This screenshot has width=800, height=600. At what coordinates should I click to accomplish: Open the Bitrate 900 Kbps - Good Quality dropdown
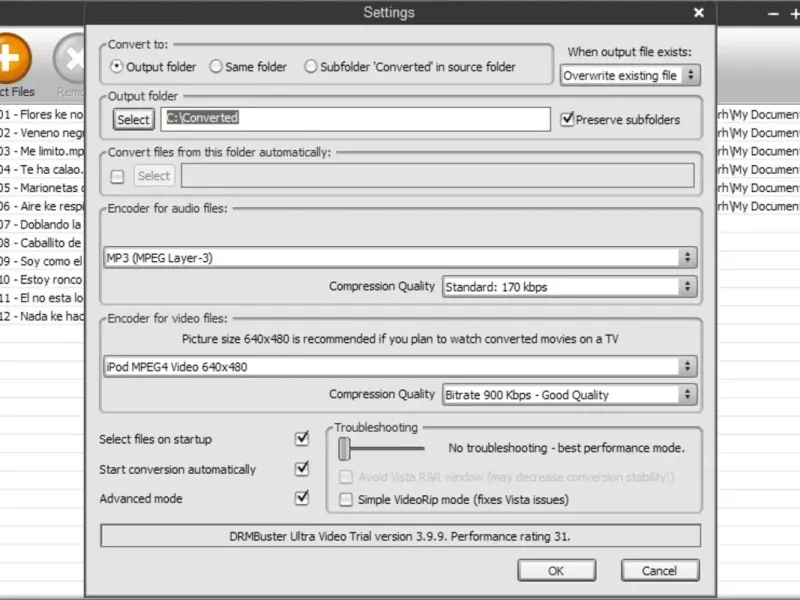coord(569,395)
